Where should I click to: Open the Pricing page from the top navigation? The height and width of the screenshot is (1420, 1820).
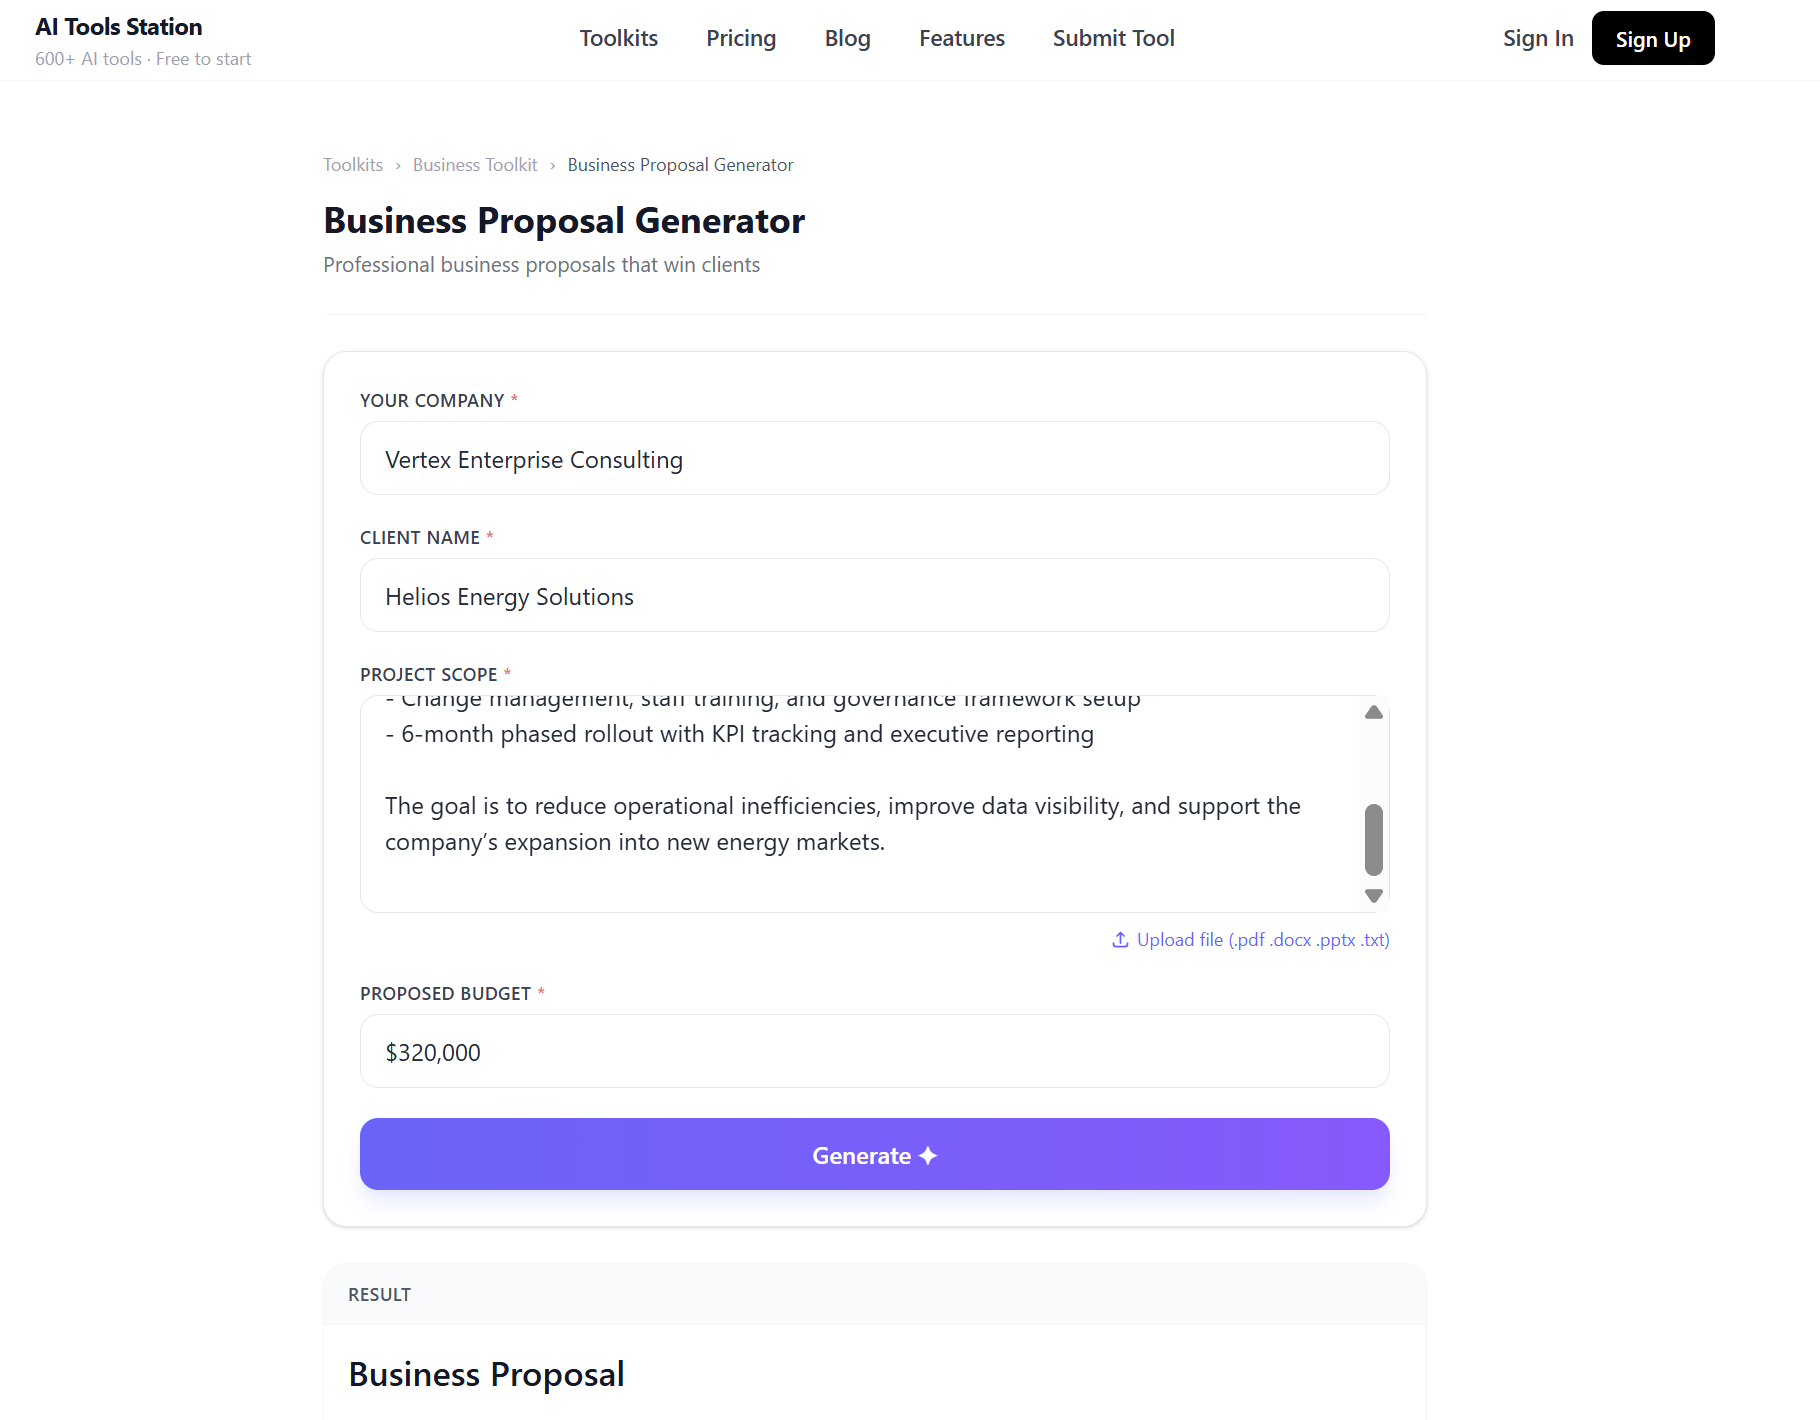coord(741,38)
